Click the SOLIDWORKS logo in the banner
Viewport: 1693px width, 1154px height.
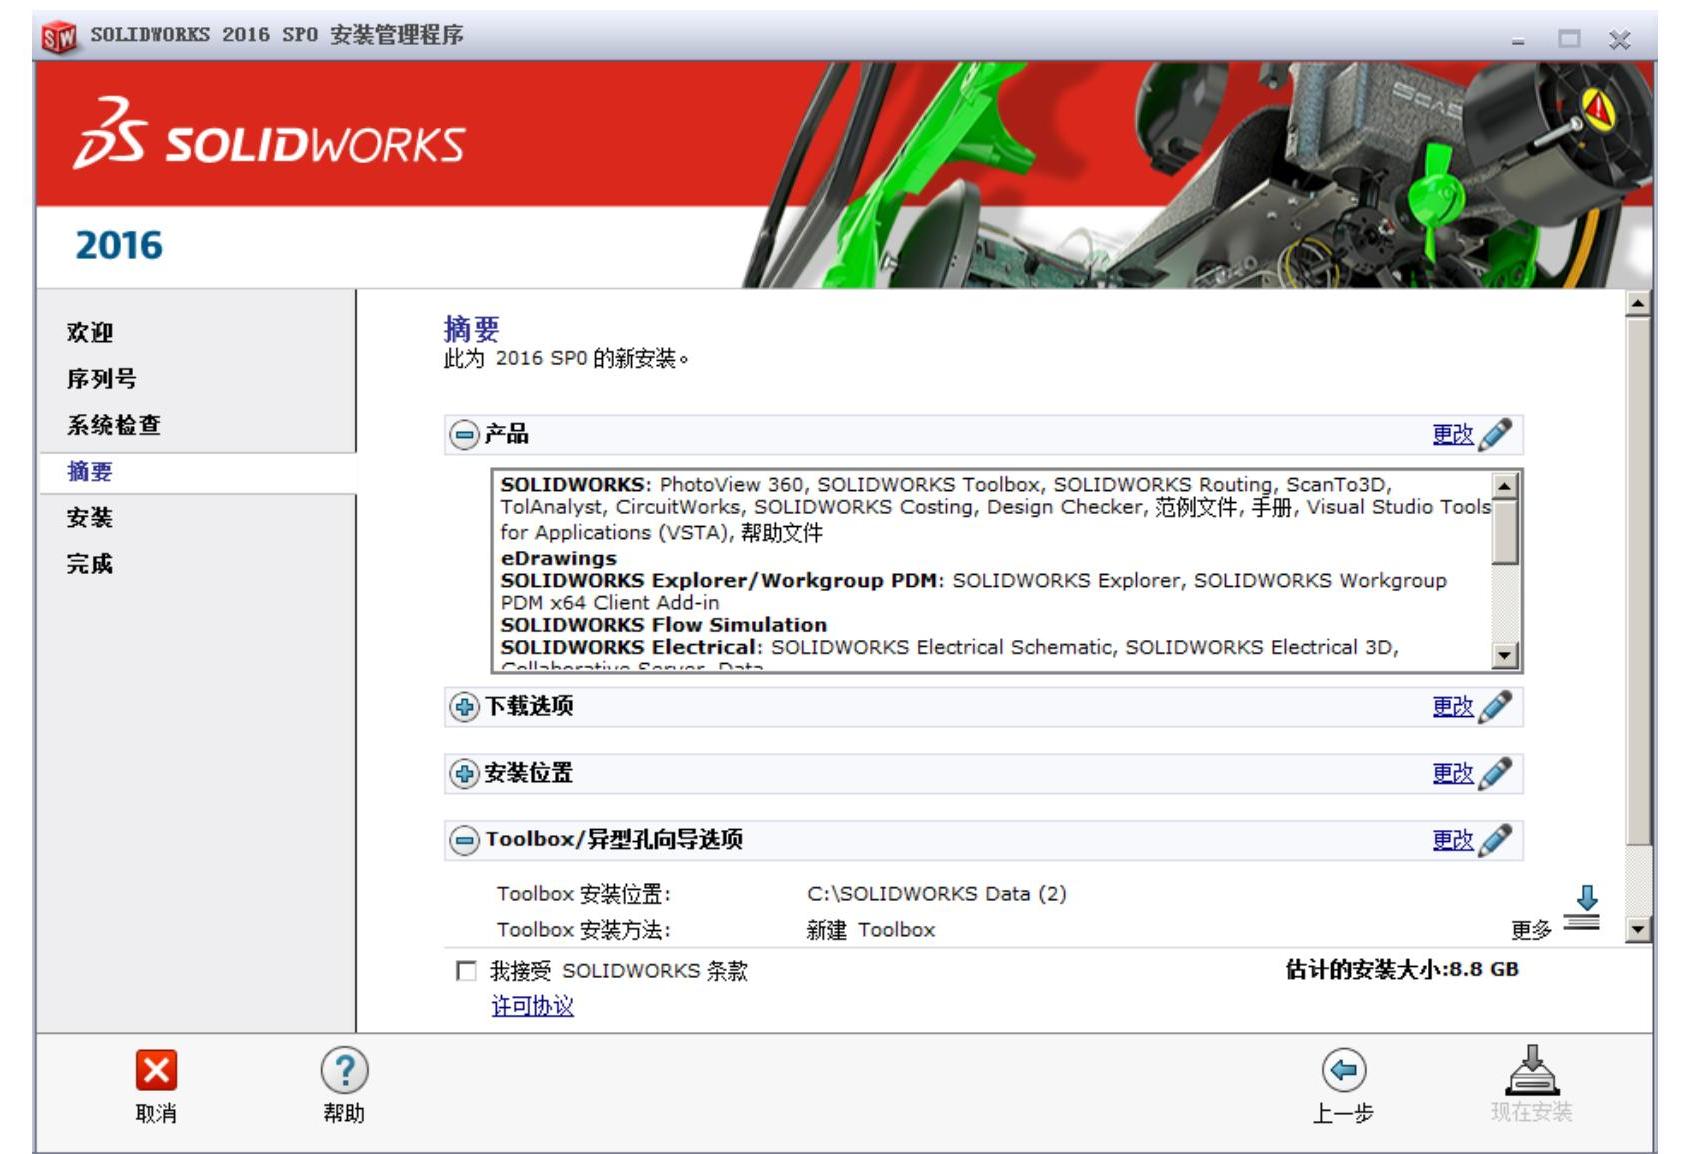pyautogui.click(x=269, y=134)
